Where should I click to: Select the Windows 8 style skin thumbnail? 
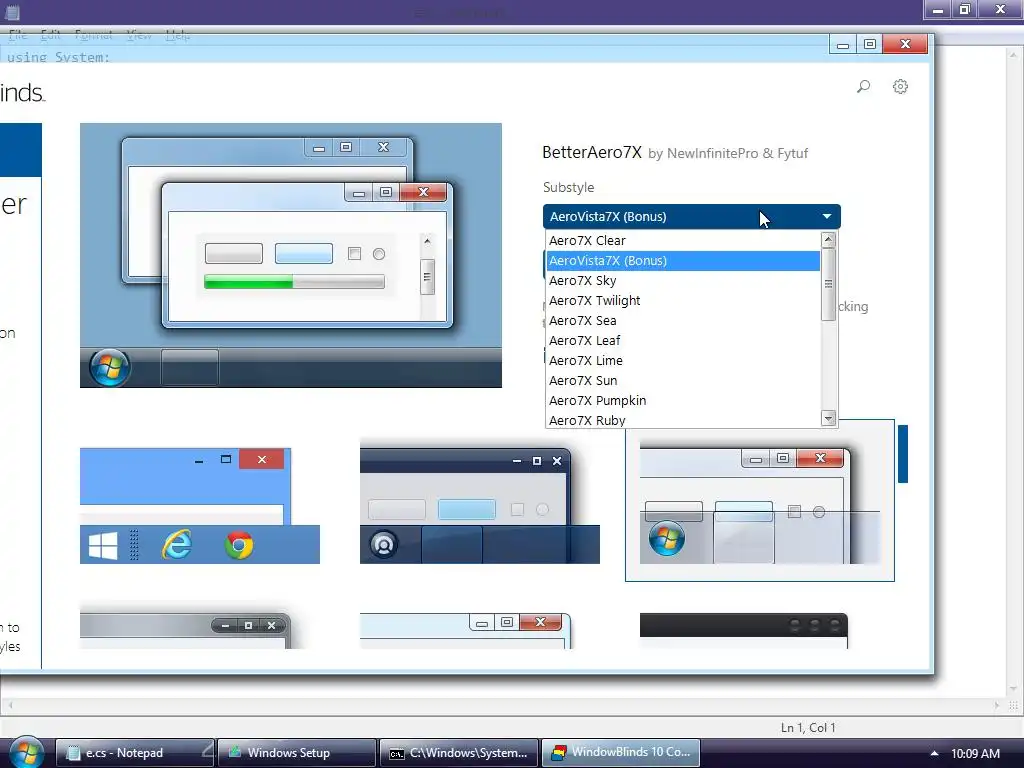pyautogui.click(x=200, y=505)
